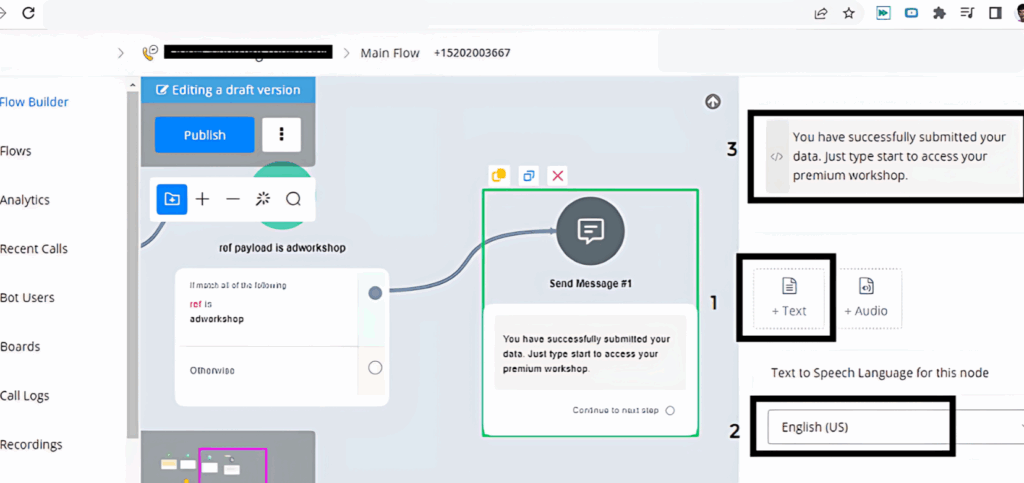This screenshot has width=1024, height=483.
Task: Delete node with the red X icon
Action: 558,176
